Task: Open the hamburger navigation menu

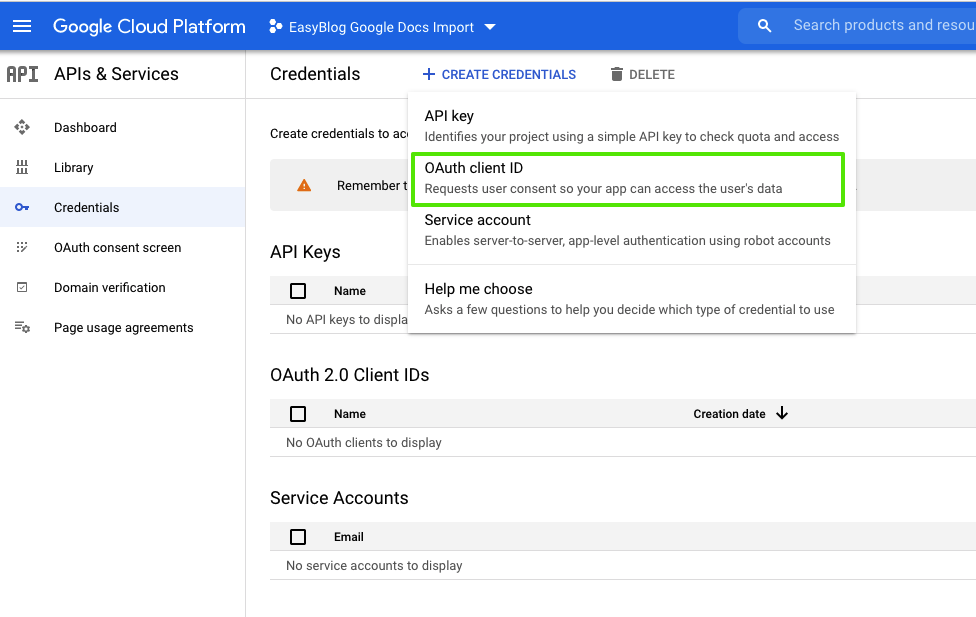Action: [22, 26]
